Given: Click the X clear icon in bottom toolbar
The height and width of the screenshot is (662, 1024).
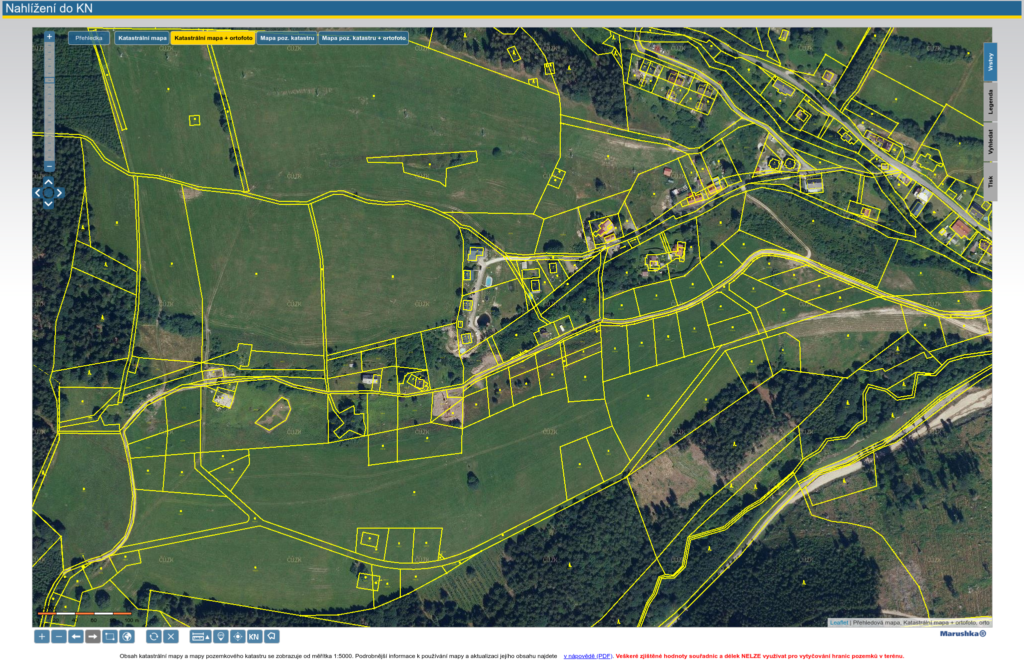Looking at the screenshot, I should (171, 636).
